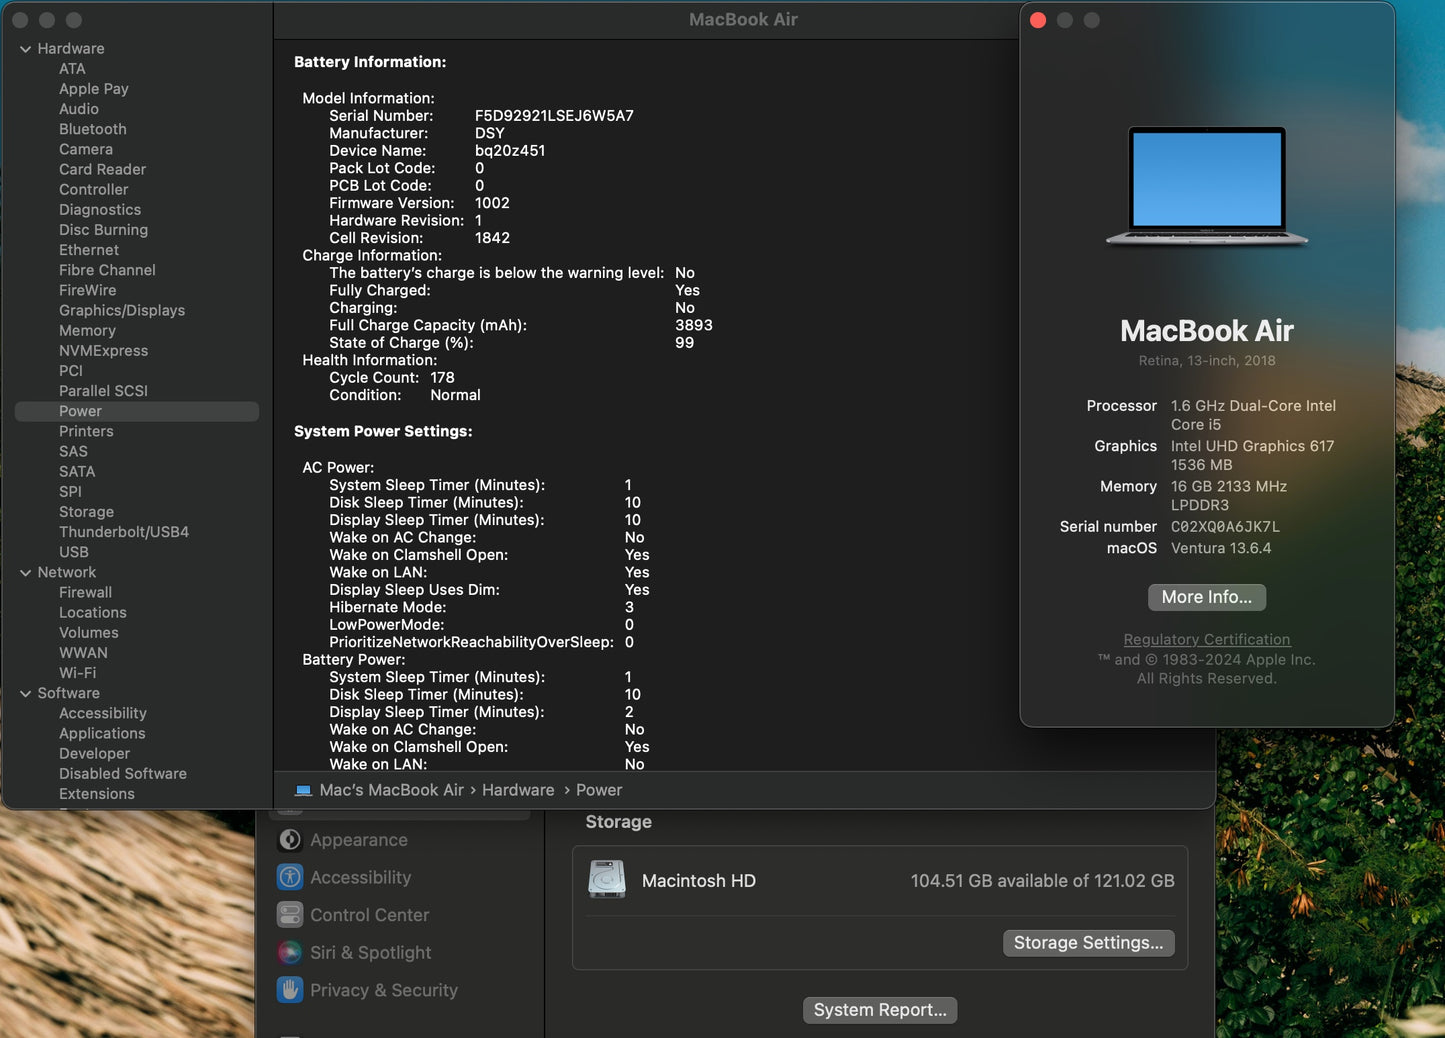Click the System Report... button

(879, 1010)
